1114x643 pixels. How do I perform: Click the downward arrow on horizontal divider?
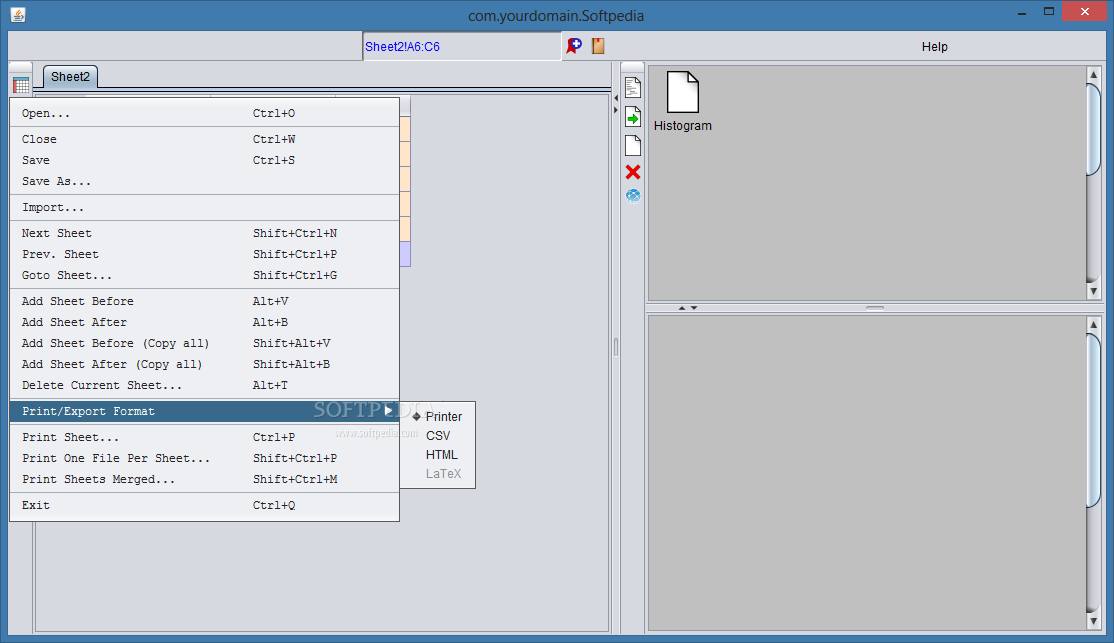pyautogui.click(x=694, y=308)
